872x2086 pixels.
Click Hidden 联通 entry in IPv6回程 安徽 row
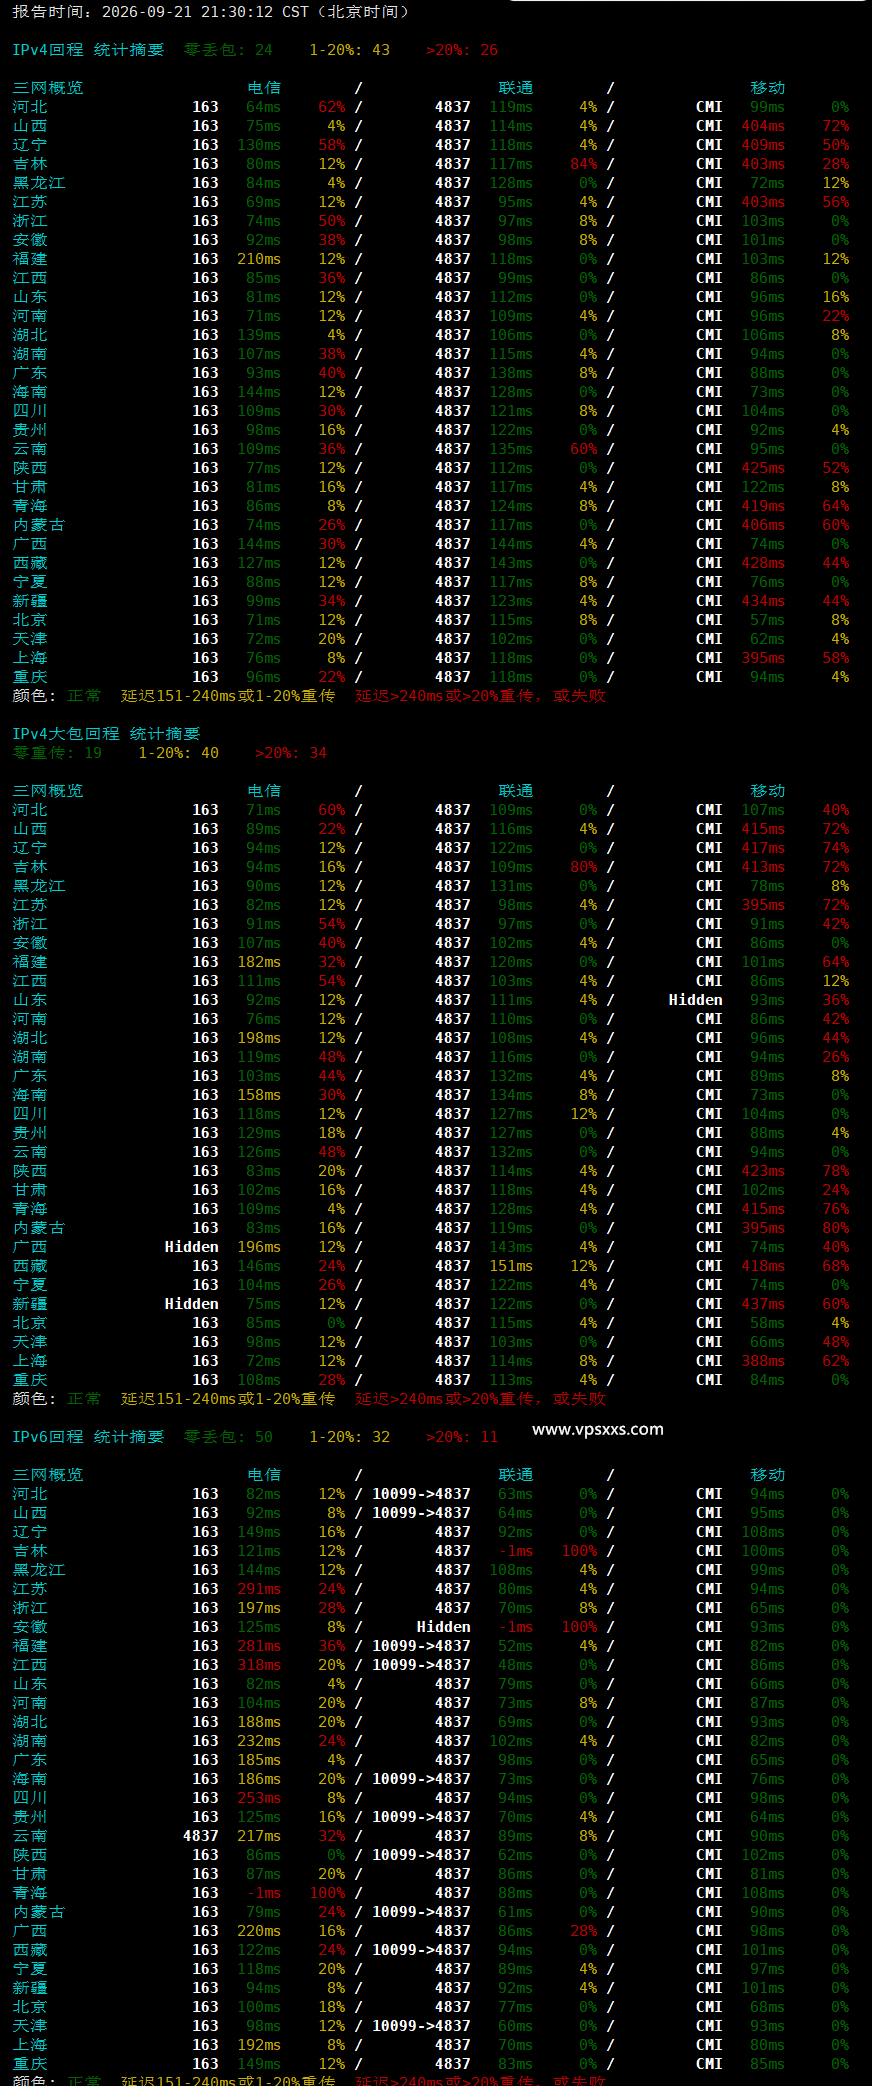444,1627
